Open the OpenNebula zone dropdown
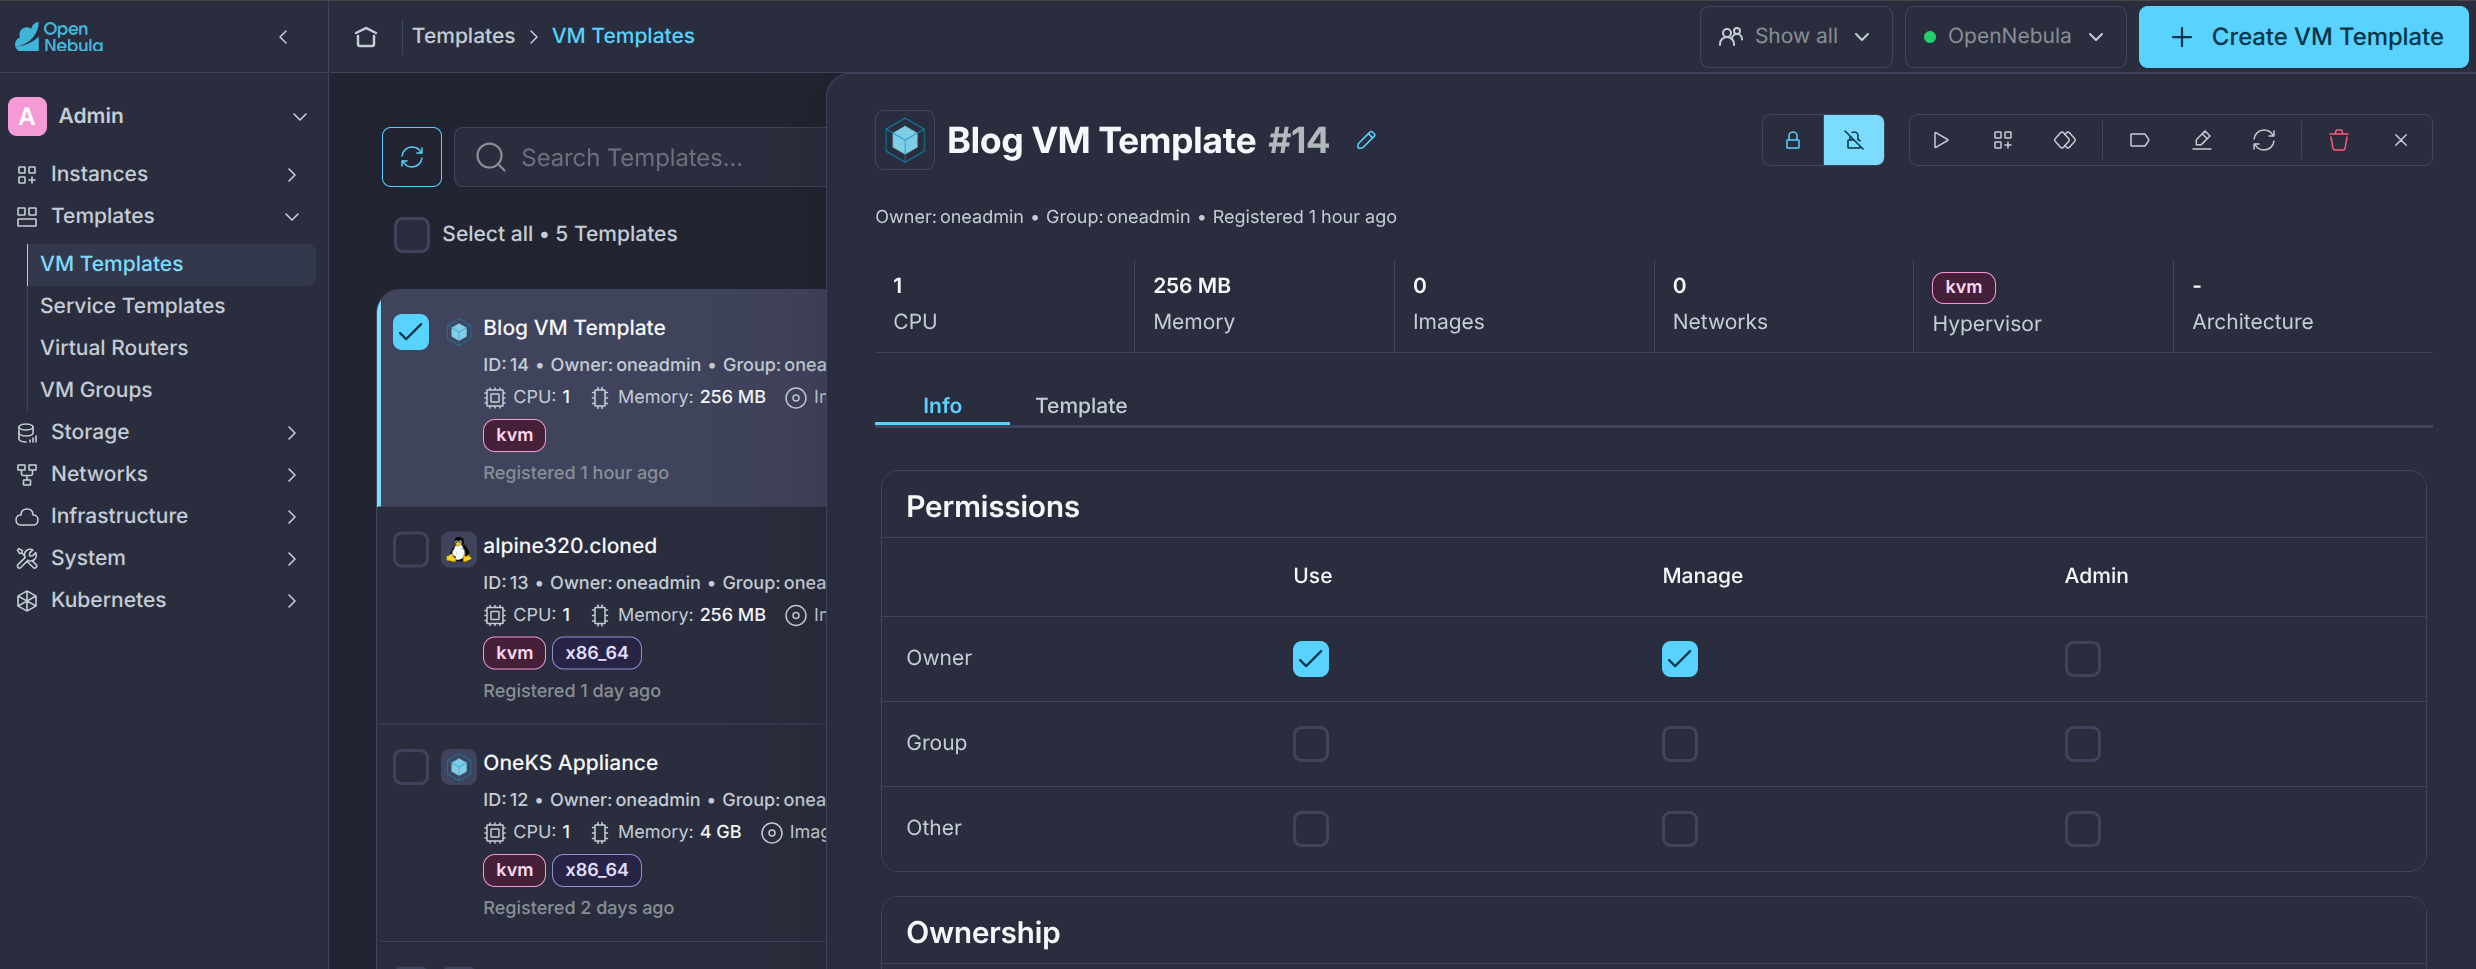 pos(2014,37)
